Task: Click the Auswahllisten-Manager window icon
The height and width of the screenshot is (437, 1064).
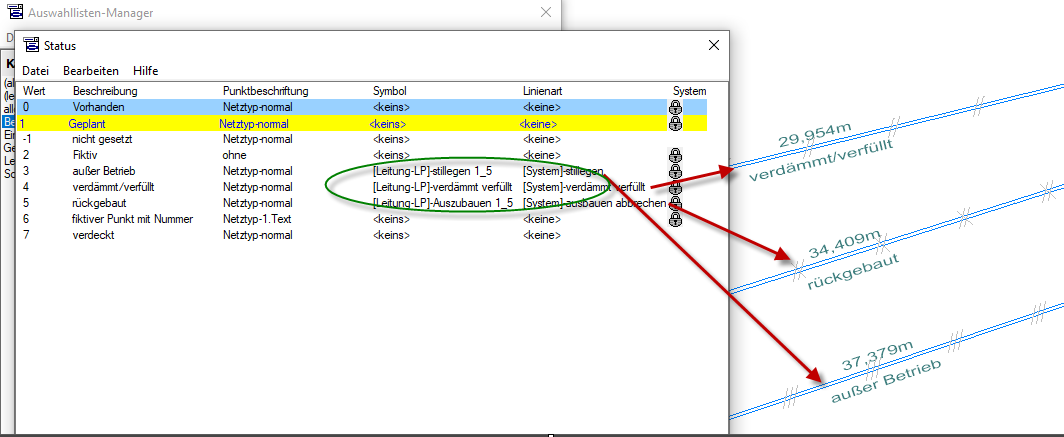Action: tap(14, 13)
